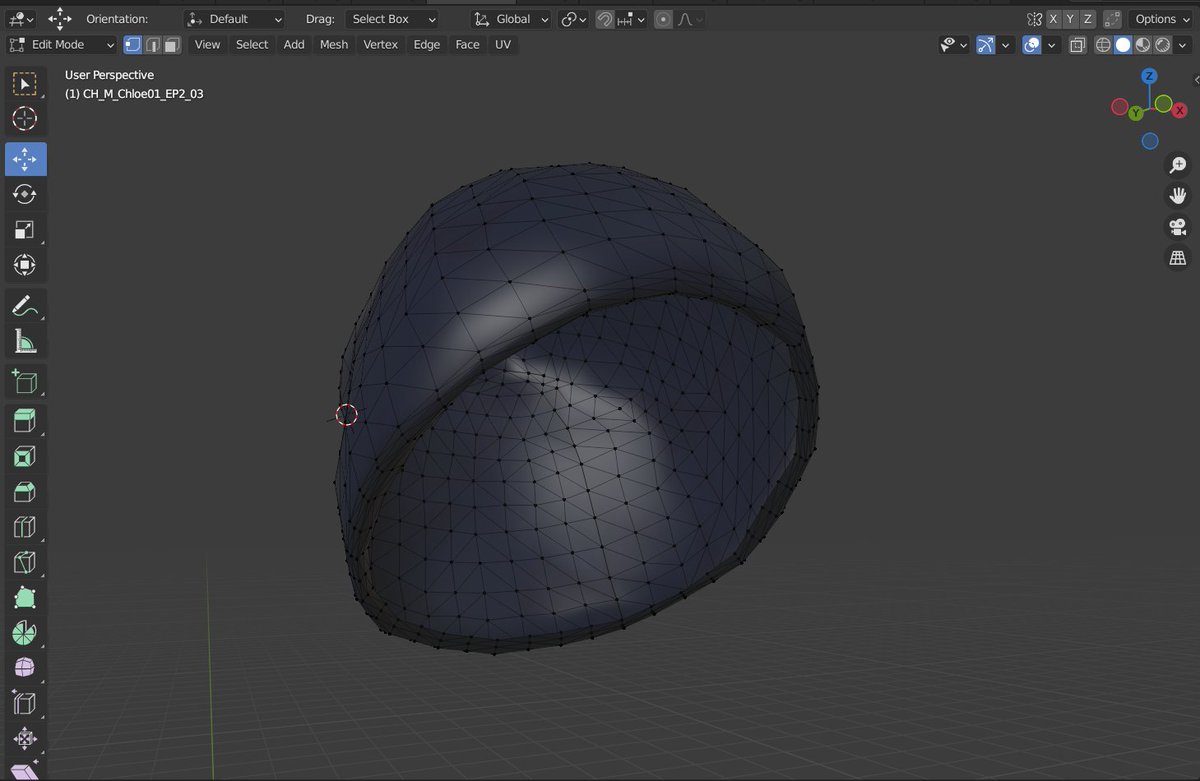1200x781 pixels.
Task: Open the object visibility eye dropdown
Action: coord(954,45)
